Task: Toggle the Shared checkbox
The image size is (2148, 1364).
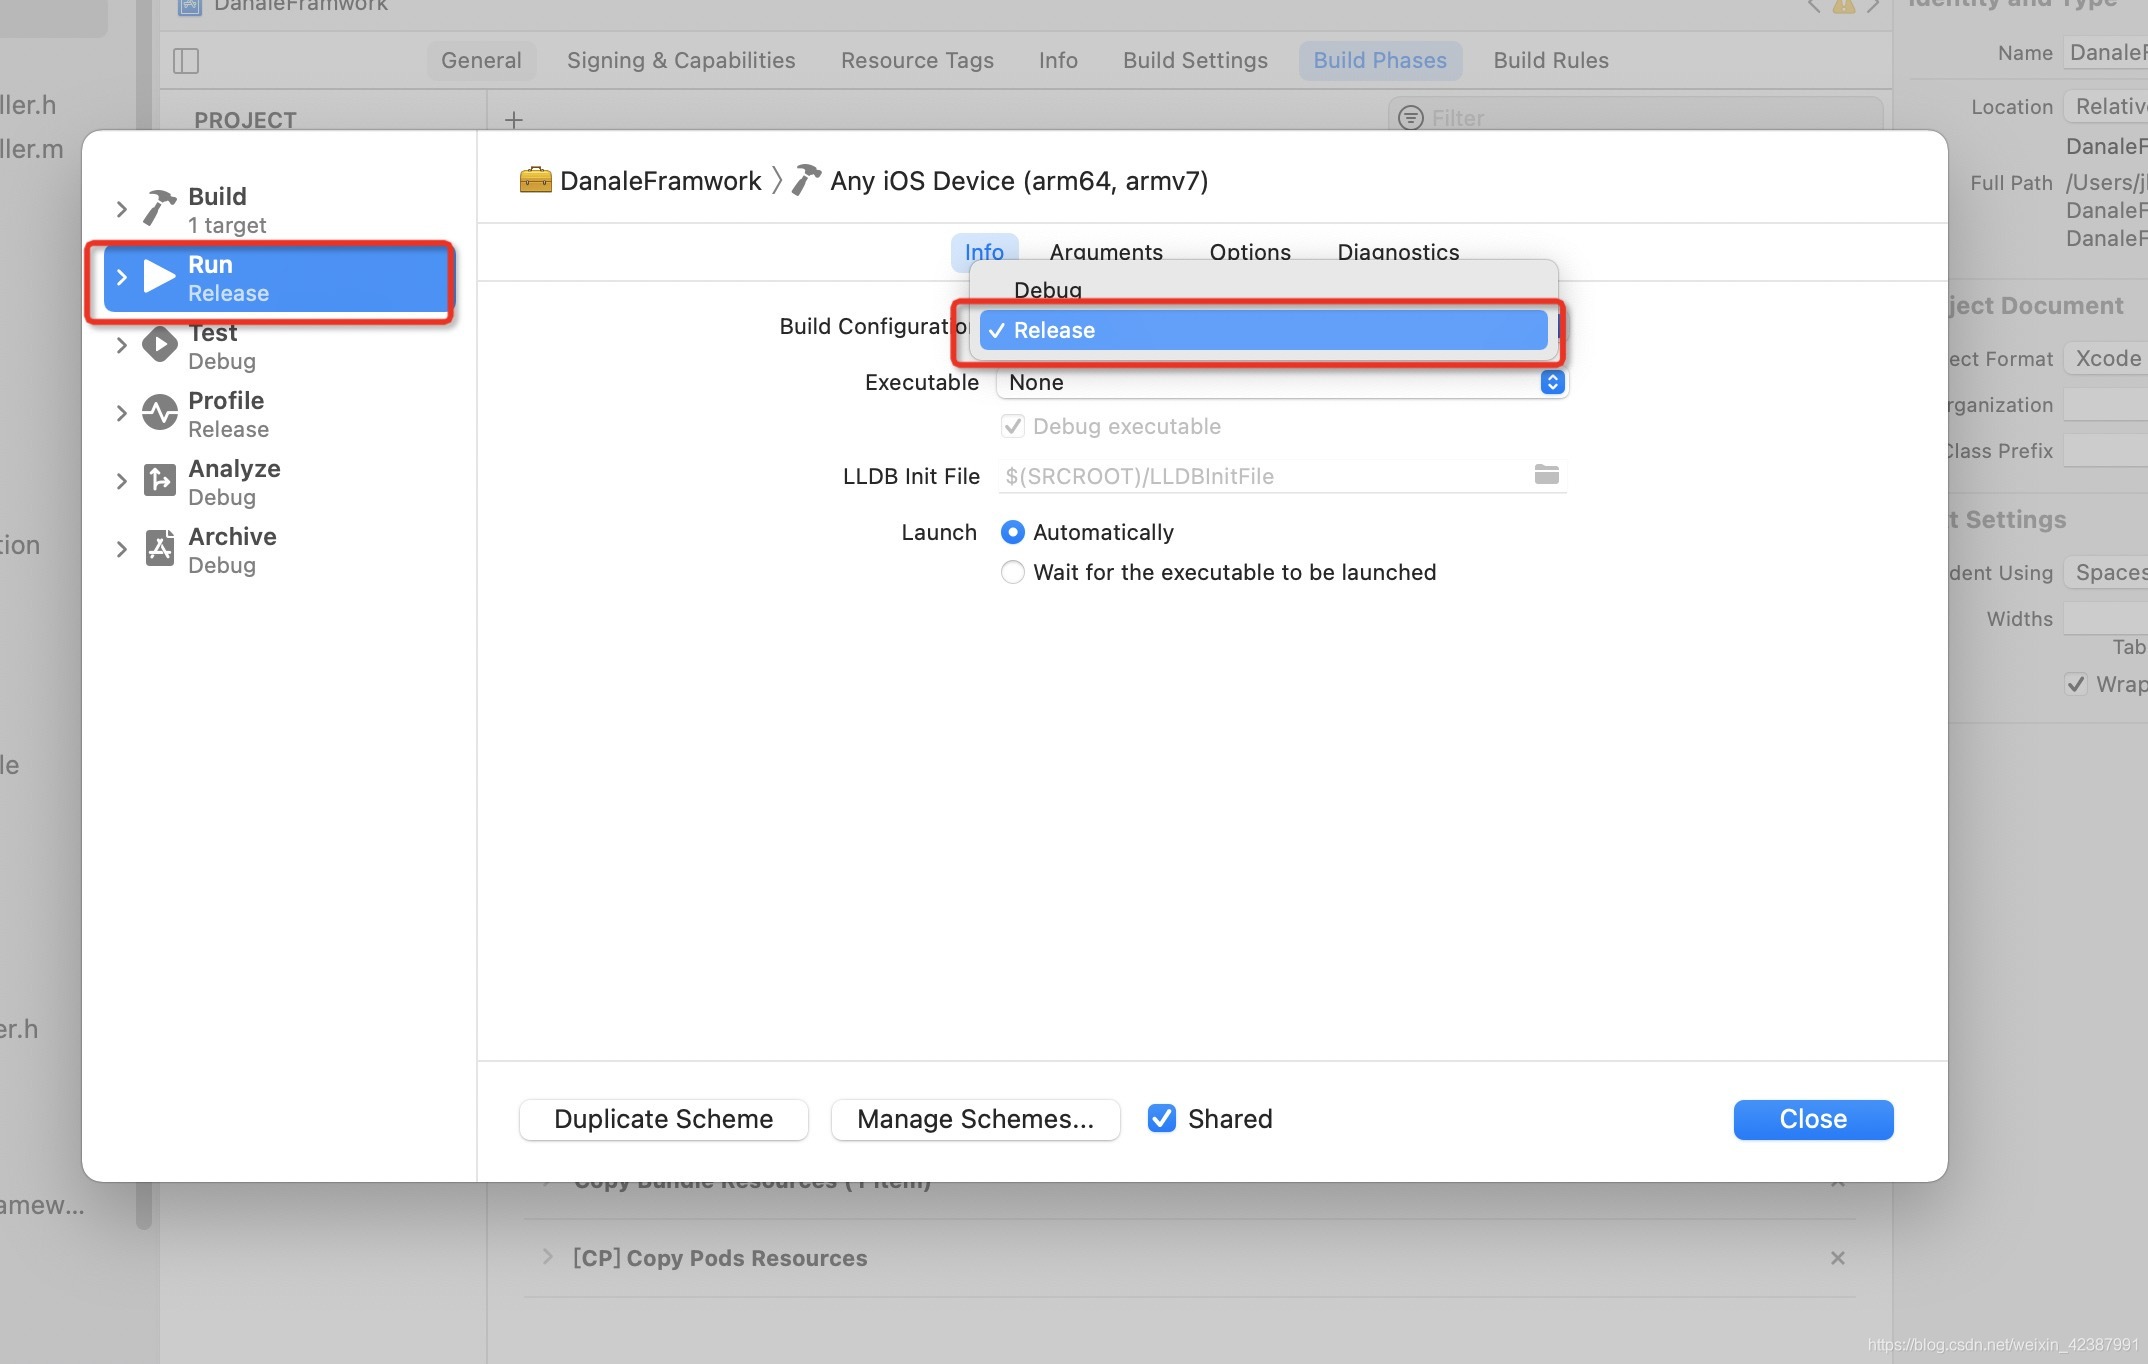Action: pyautogui.click(x=1162, y=1118)
